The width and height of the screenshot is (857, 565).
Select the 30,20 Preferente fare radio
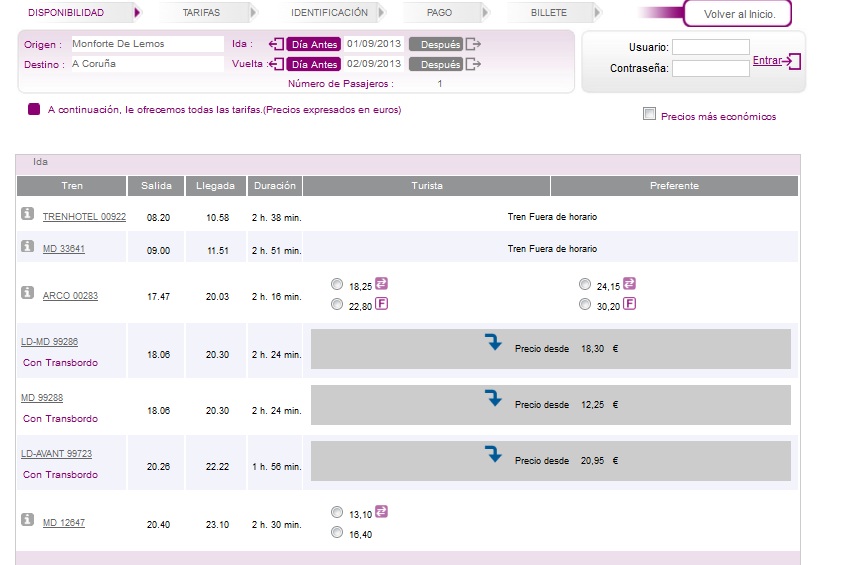pos(585,304)
